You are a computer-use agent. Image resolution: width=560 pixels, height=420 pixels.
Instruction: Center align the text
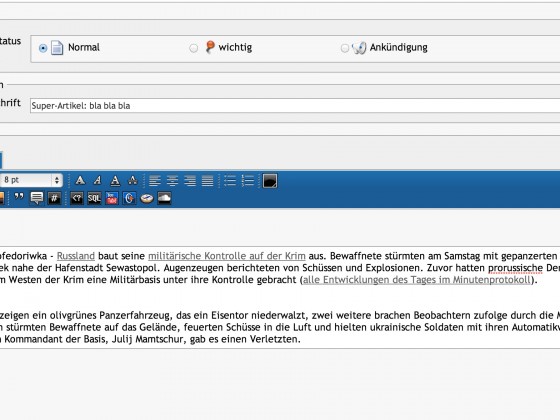click(172, 180)
